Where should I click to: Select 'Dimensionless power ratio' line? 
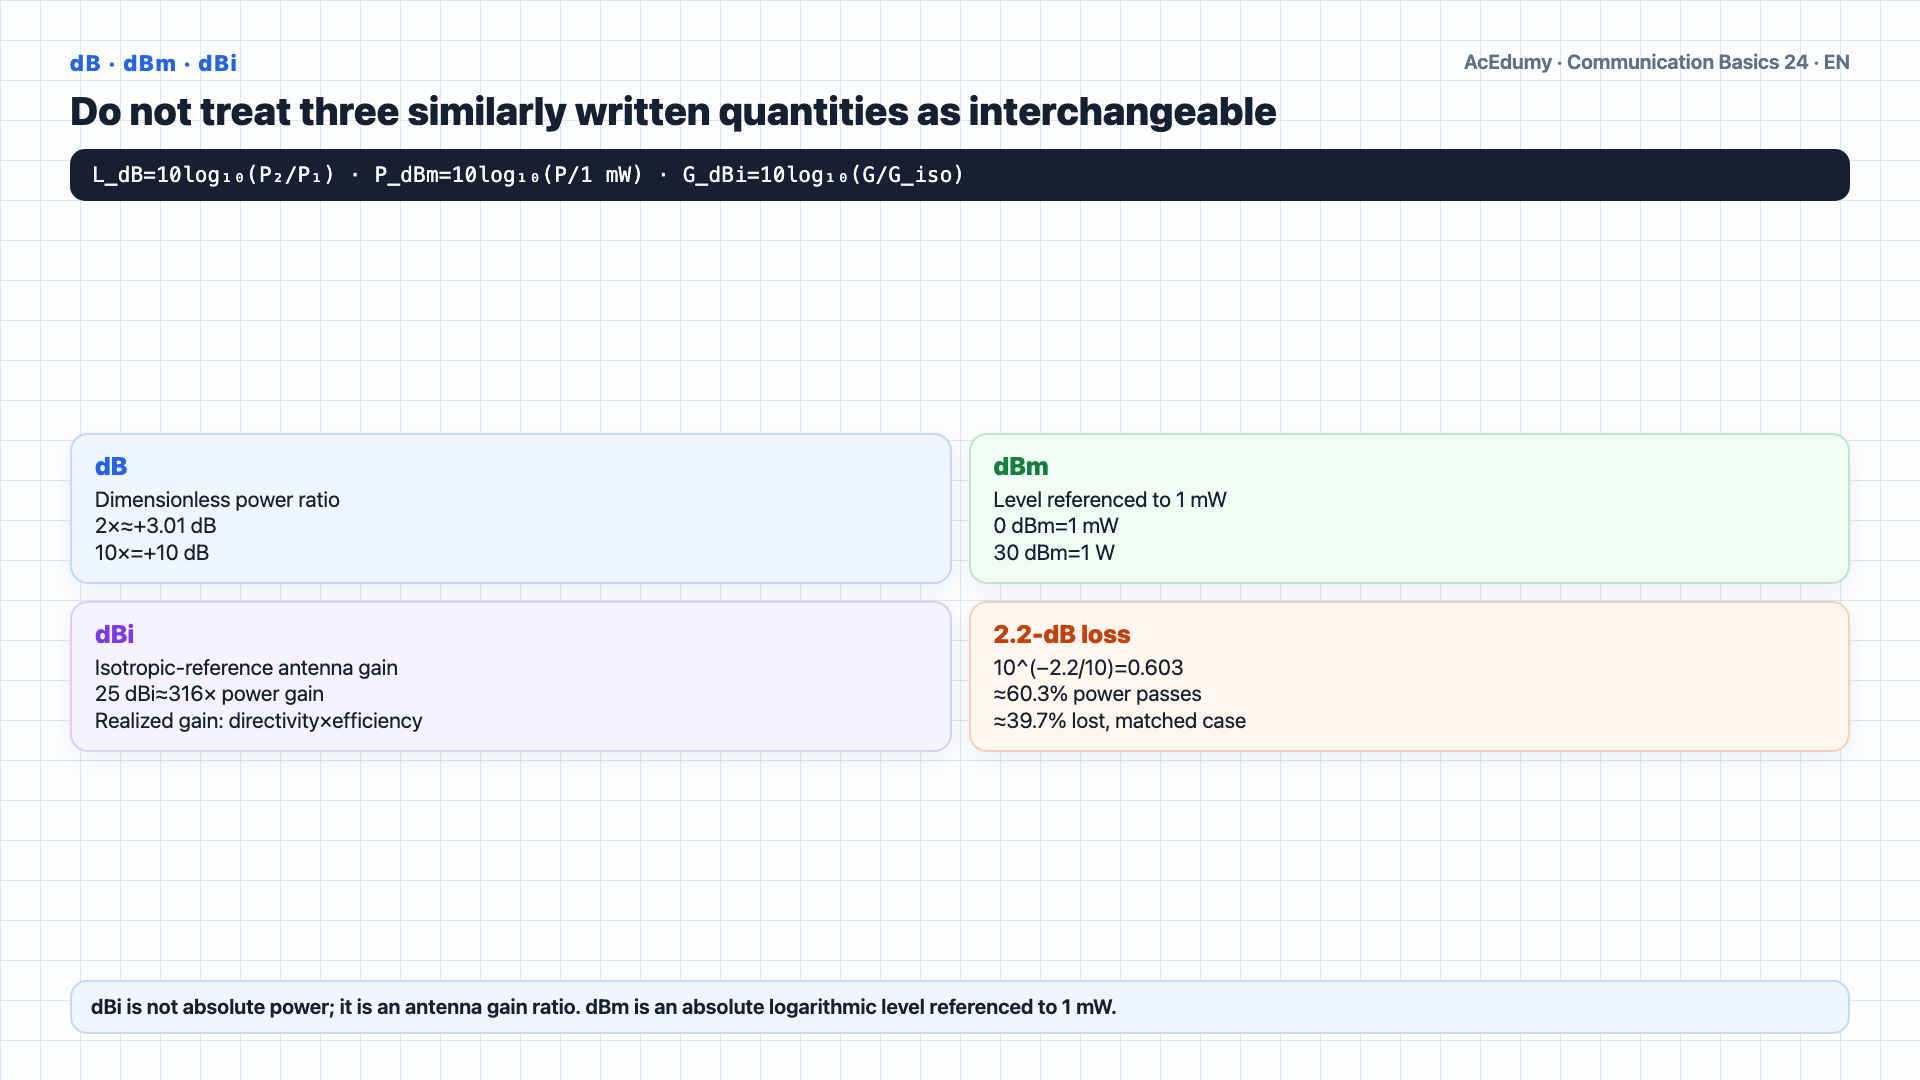coord(217,500)
